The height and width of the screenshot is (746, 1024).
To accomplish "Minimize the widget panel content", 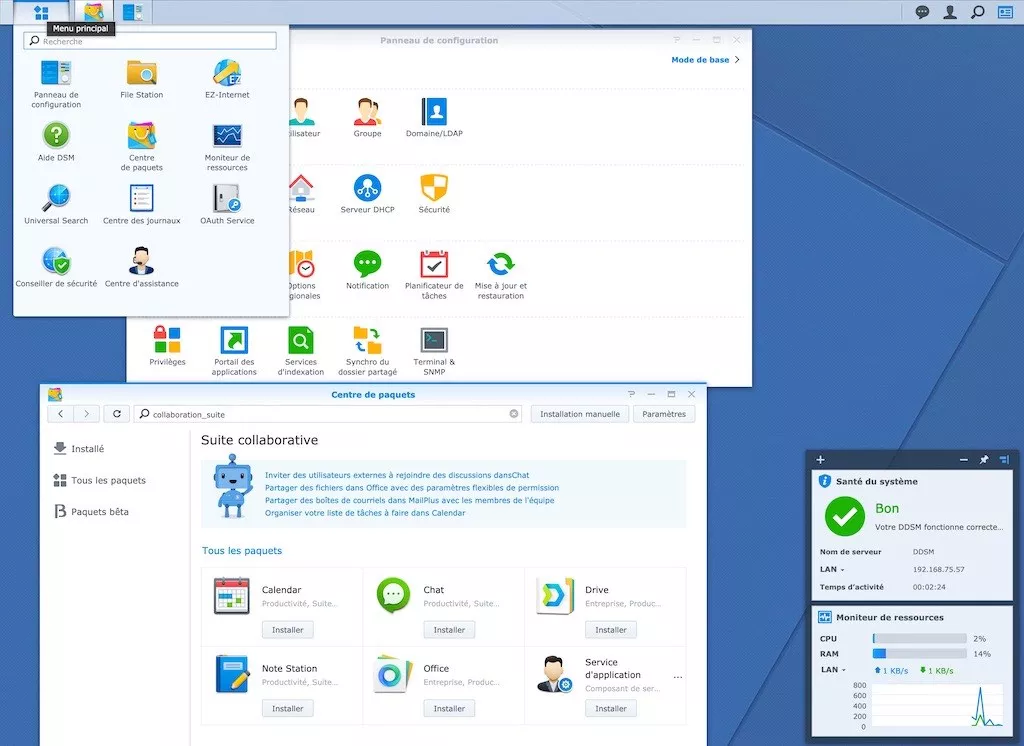I will tap(963, 459).
